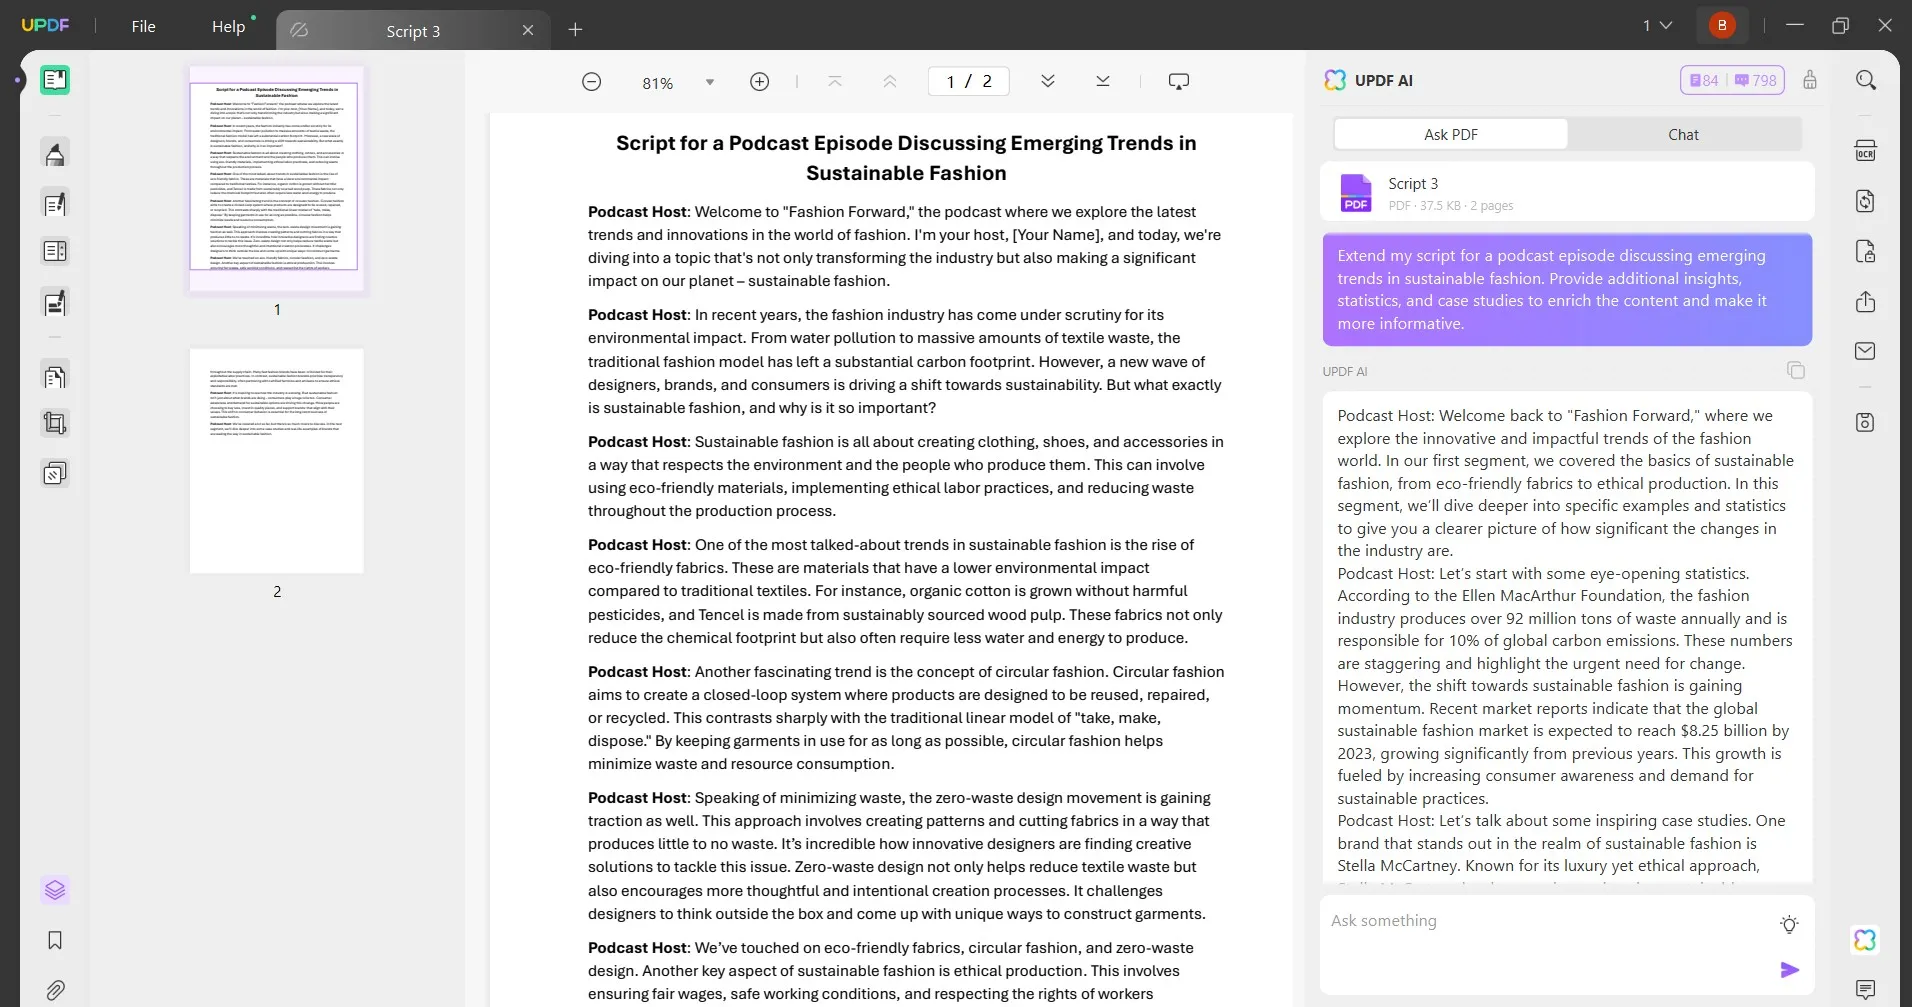This screenshot has height=1007, width=1912.
Task: Open the Bookmarks panel
Action: click(x=55, y=940)
